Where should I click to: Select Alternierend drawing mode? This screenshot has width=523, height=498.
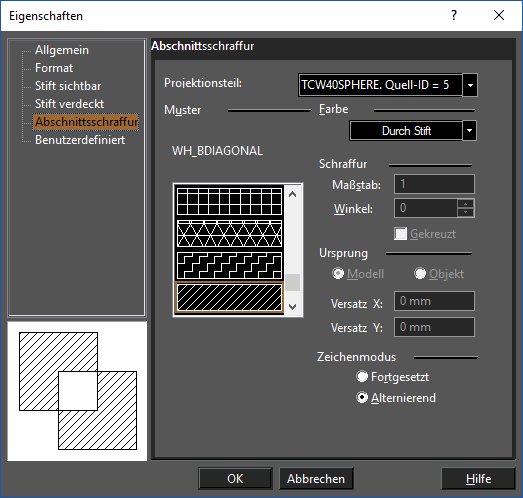(x=362, y=398)
